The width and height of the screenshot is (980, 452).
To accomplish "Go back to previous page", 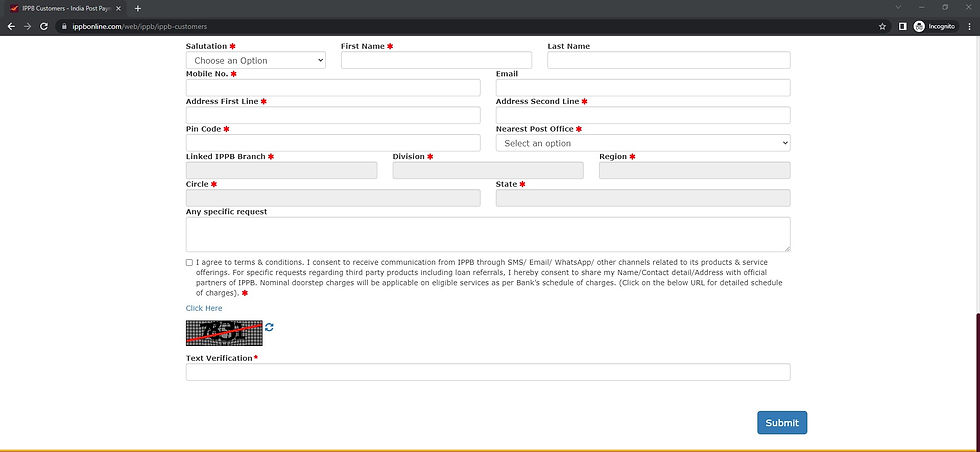I will pyautogui.click(x=11, y=26).
